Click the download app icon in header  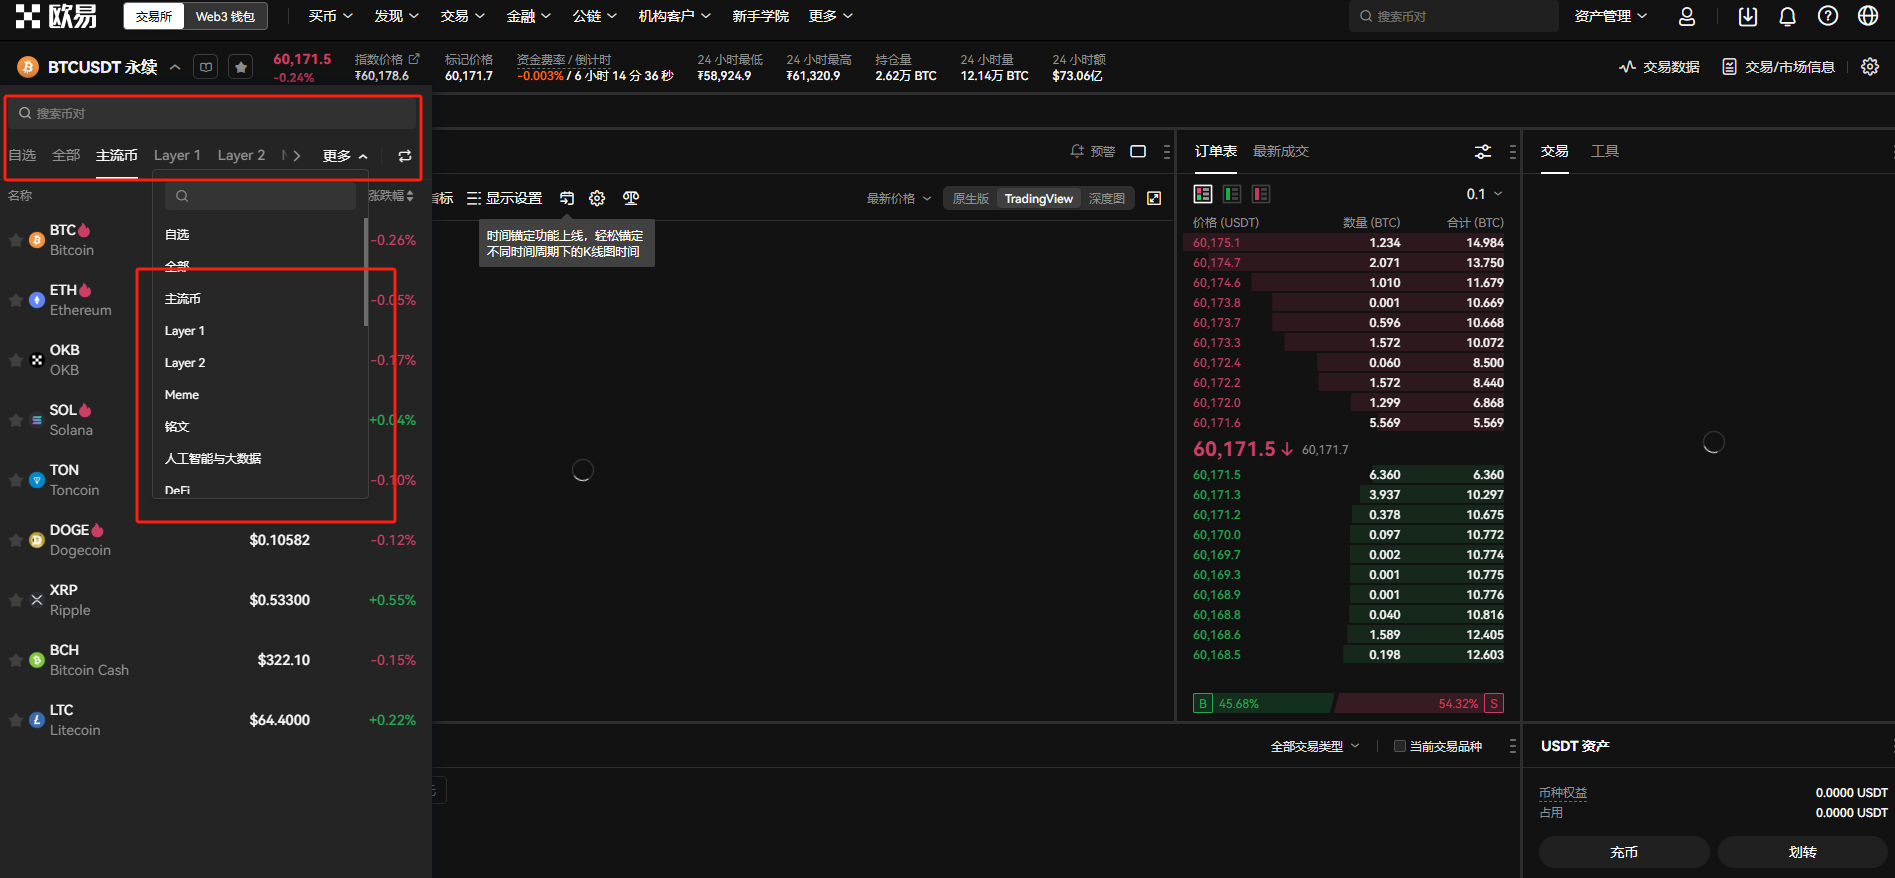1747,16
